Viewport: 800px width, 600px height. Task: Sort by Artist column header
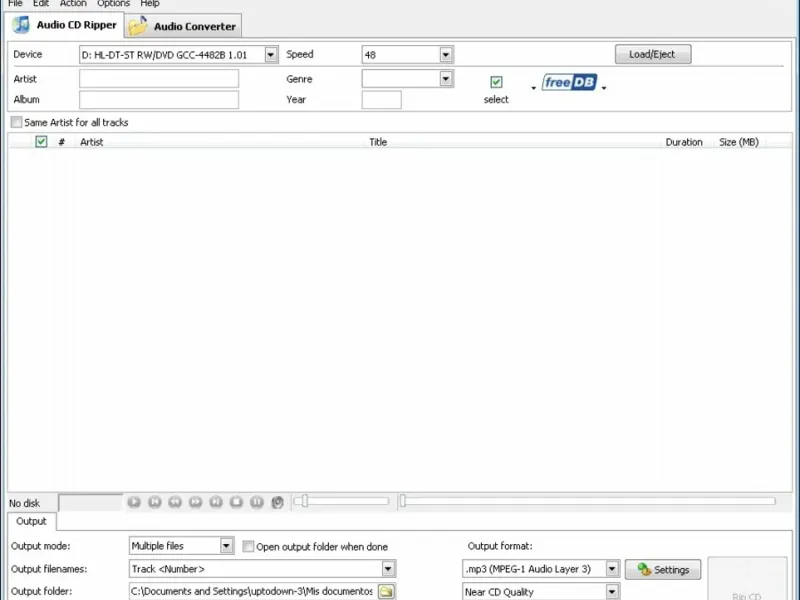click(92, 142)
